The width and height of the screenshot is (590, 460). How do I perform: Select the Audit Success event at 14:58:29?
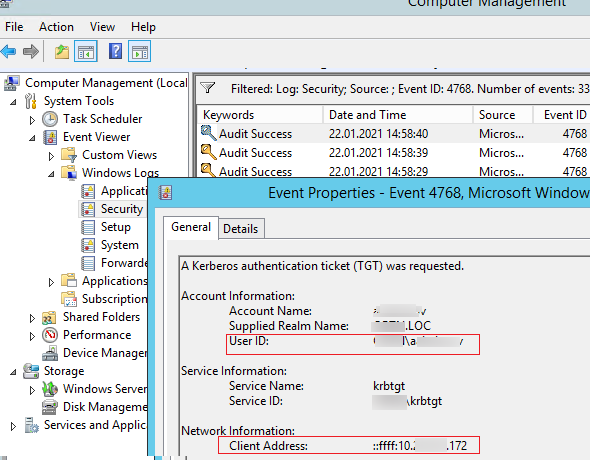pos(394,171)
